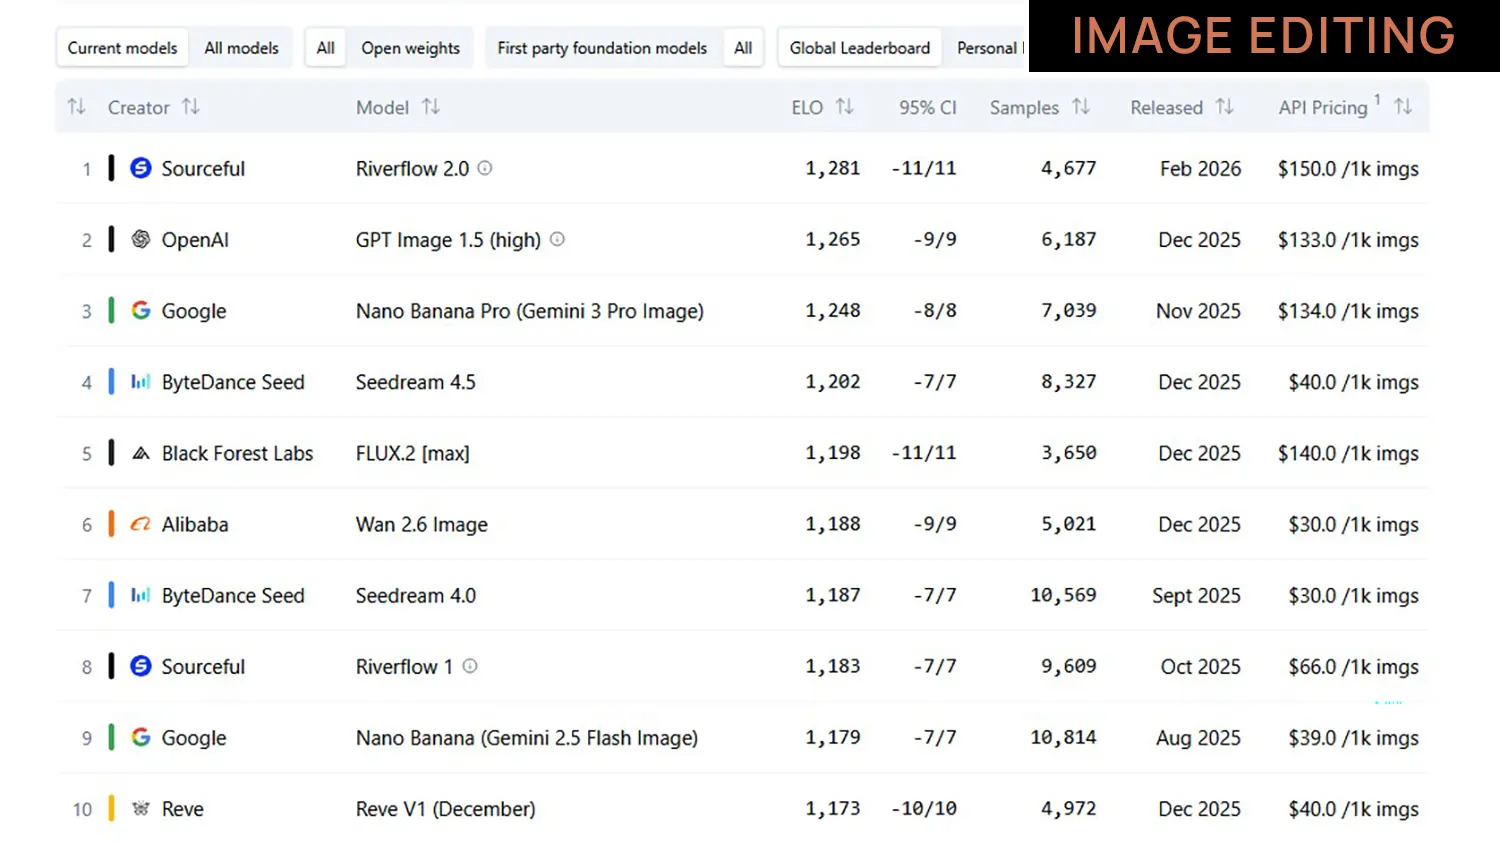Click info icon next to Riverflow 1
This screenshot has height=843, width=1500.
click(470, 666)
